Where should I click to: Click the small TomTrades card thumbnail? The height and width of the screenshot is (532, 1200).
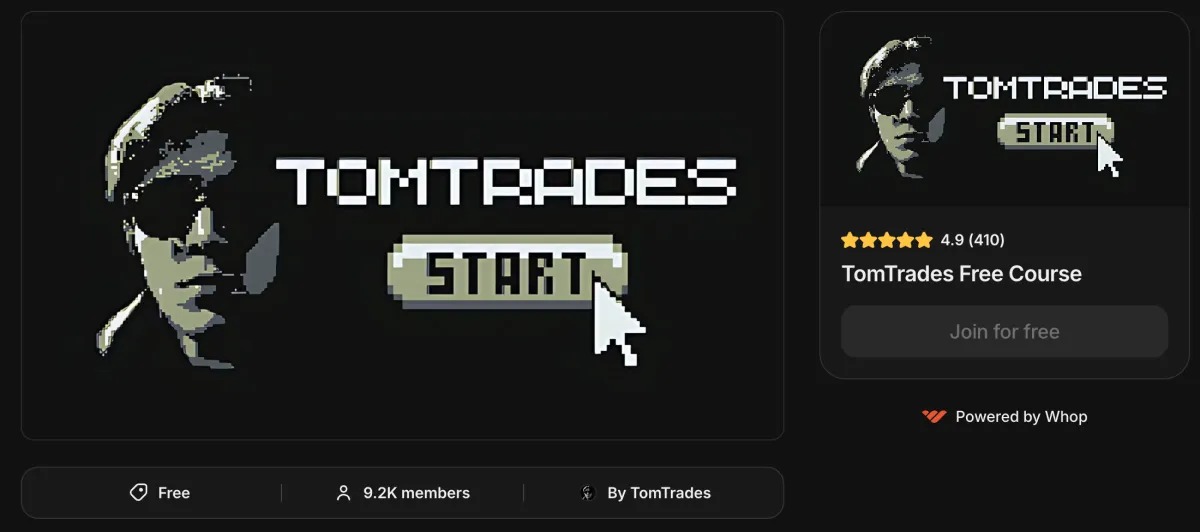pos(1004,110)
